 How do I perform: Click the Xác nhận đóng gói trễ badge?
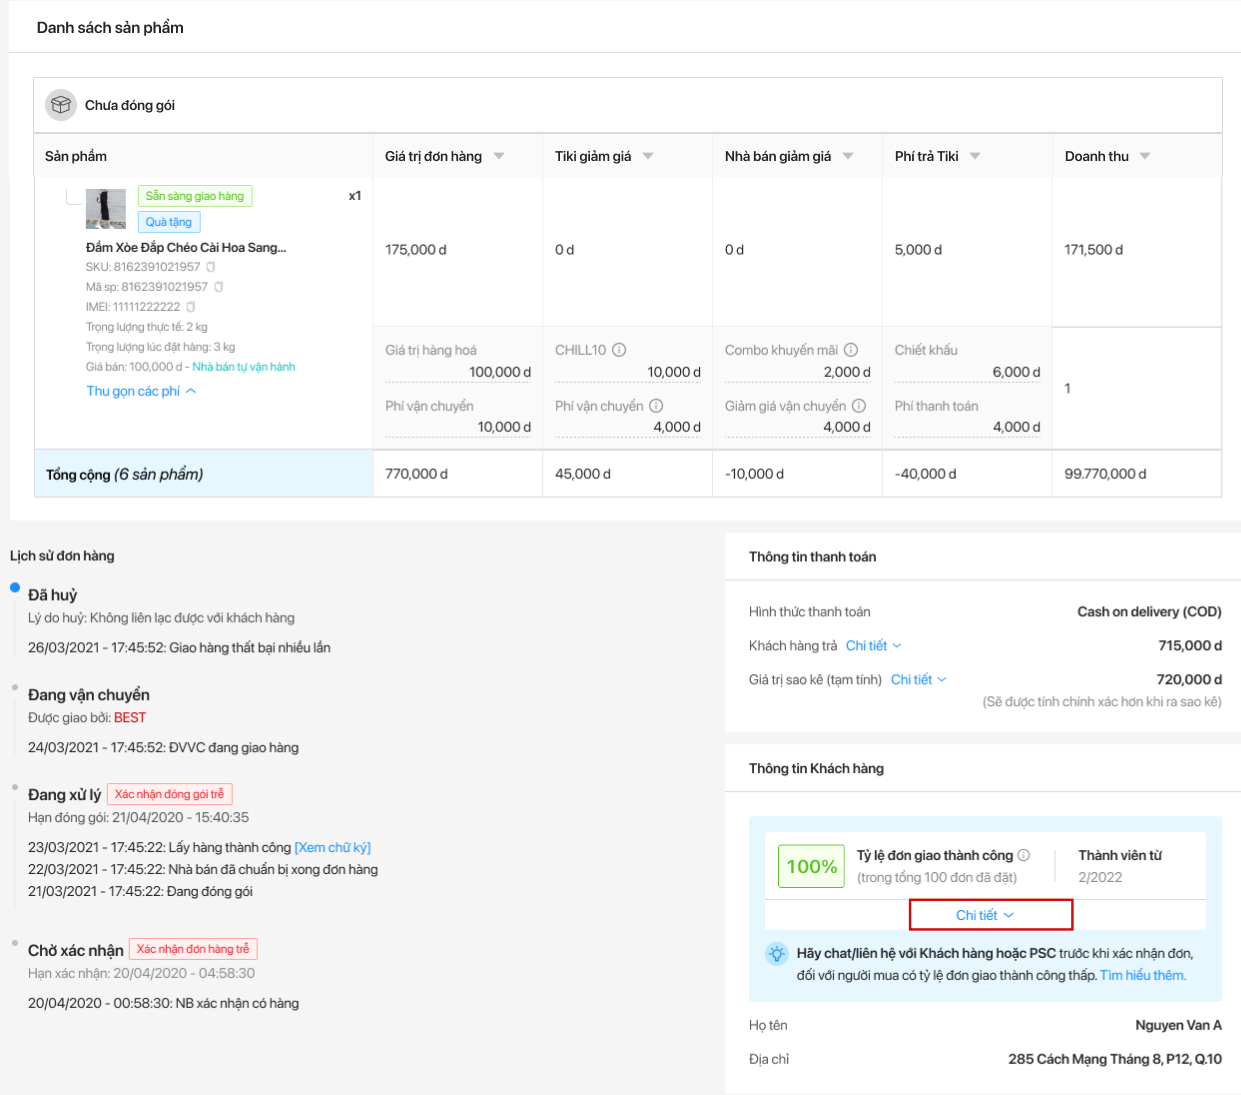pyautogui.click(x=170, y=794)
